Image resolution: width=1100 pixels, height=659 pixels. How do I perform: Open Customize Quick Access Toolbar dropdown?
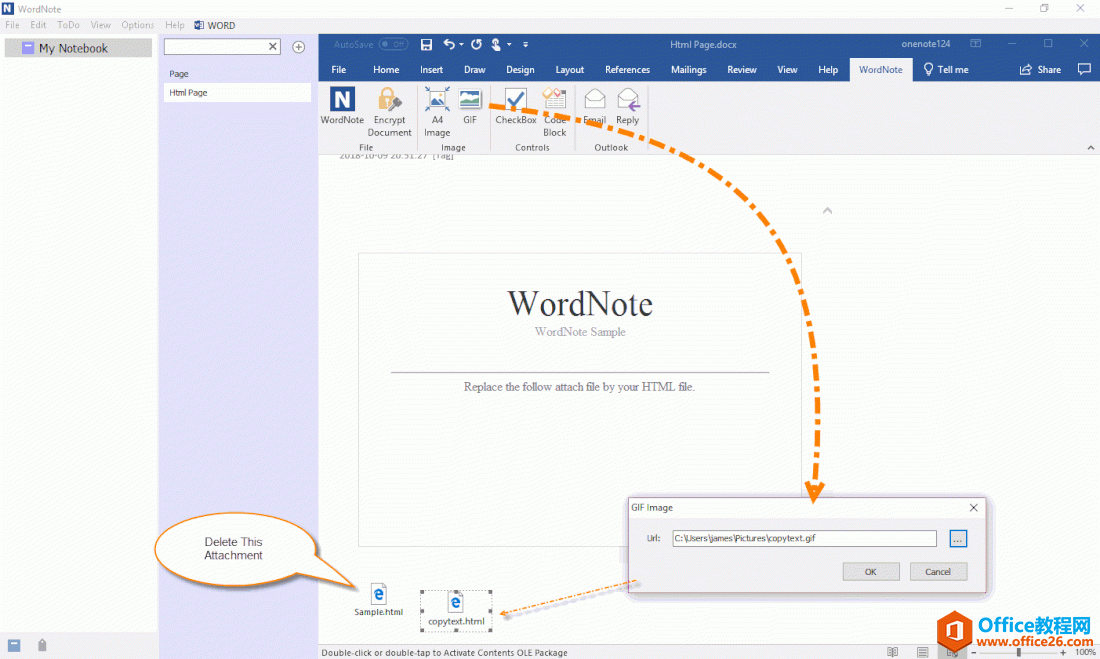pos(526,45)
